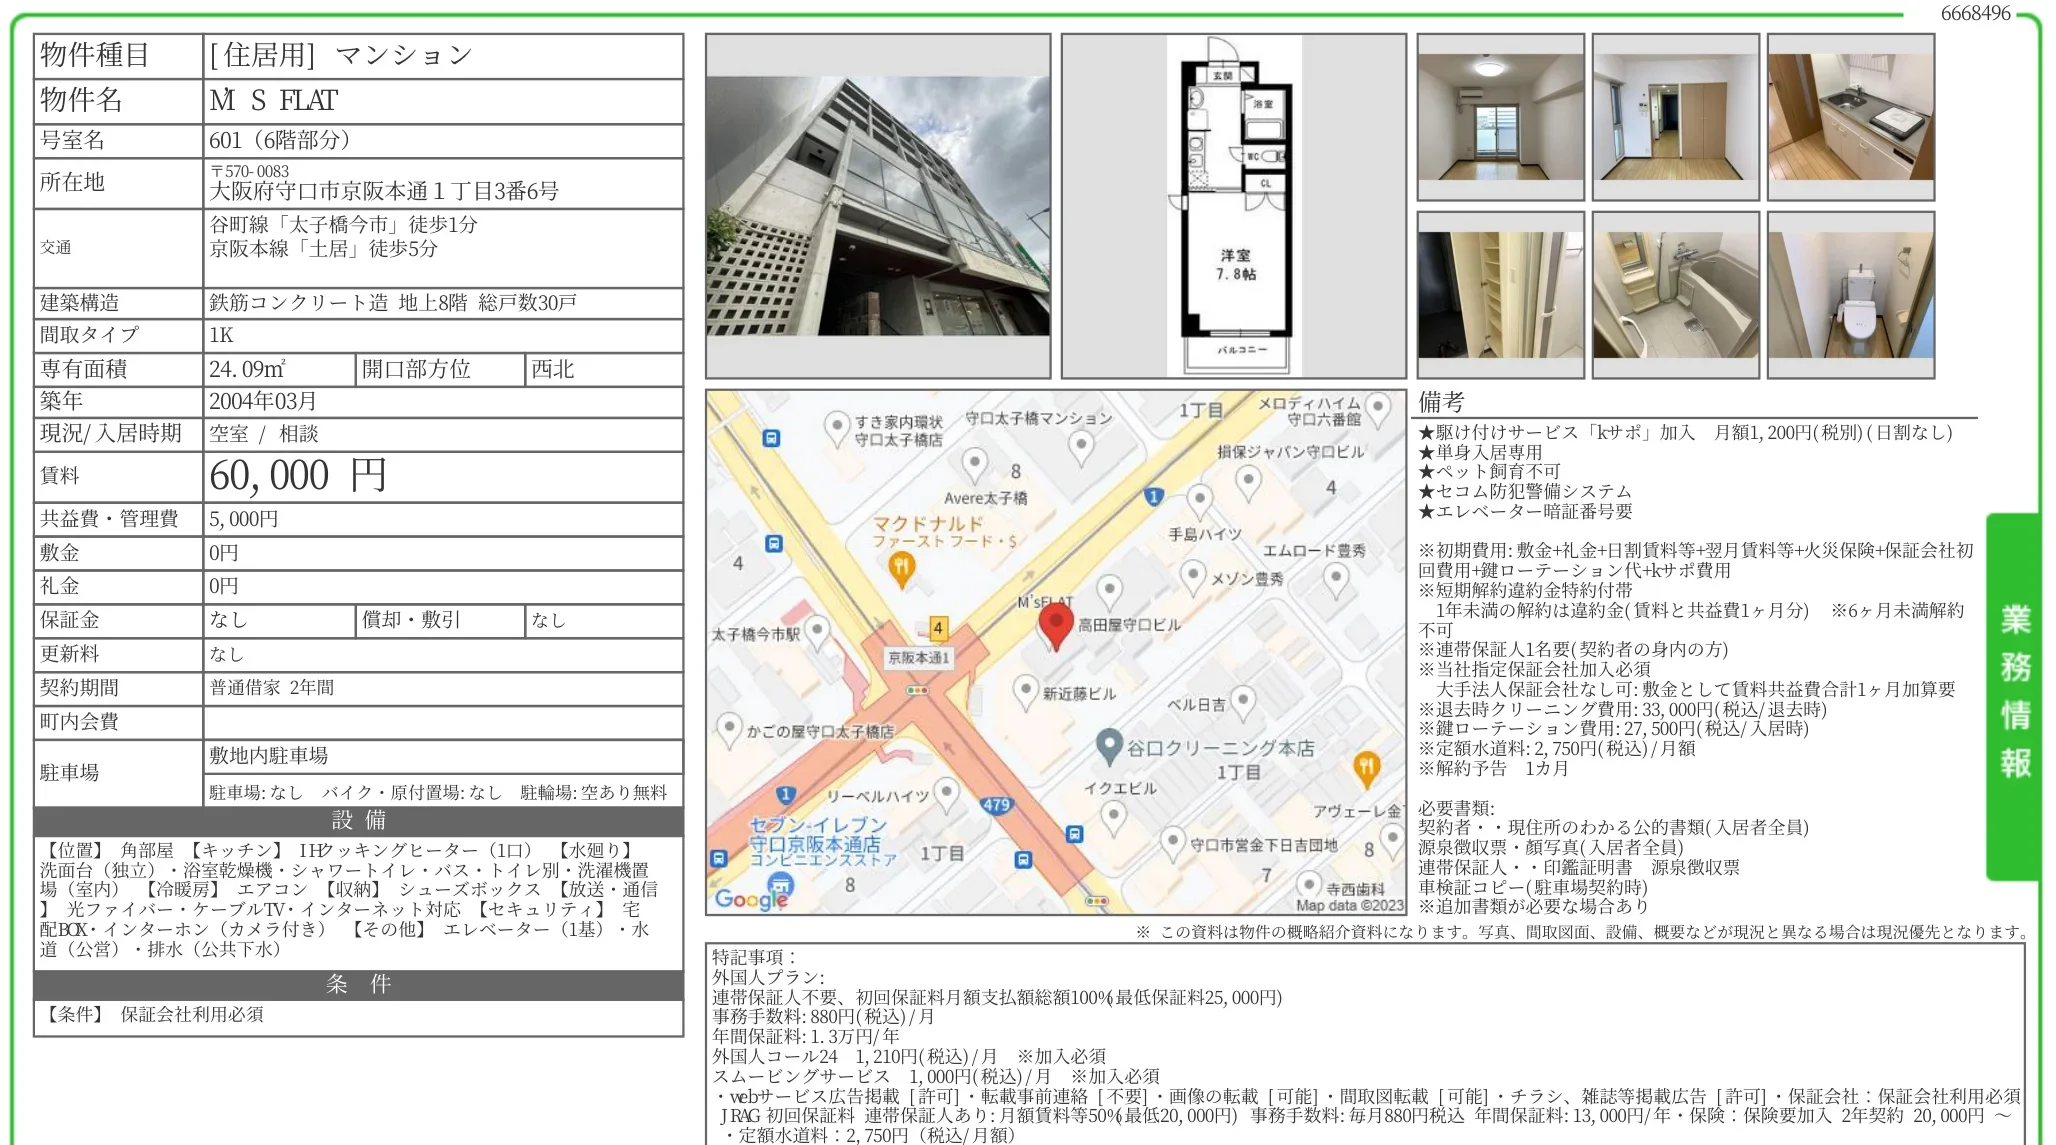This screenshot has height=1145, width=2056.
Task: Click the 寺西歯科 map pin
Action: click(x=1309, y=886)
